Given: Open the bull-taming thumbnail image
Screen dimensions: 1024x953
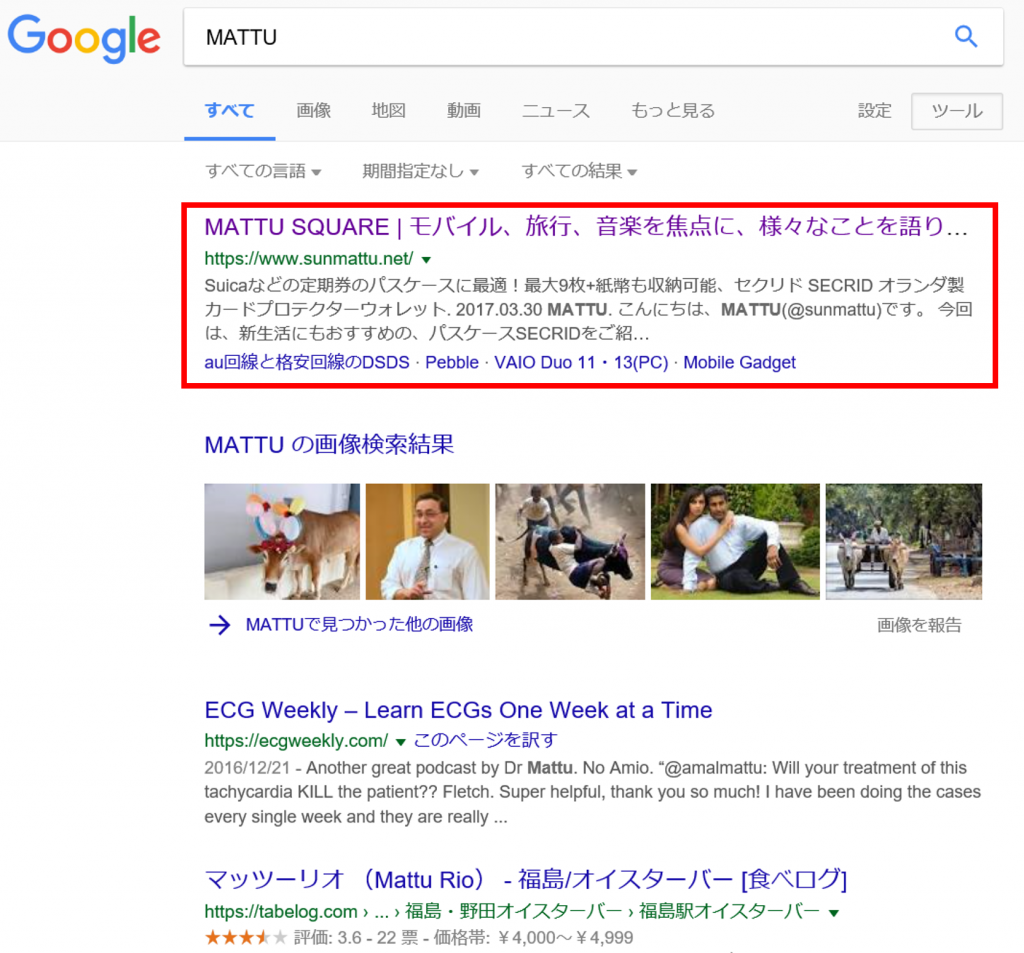Looking at the screenshot, I should pos(570,541).
